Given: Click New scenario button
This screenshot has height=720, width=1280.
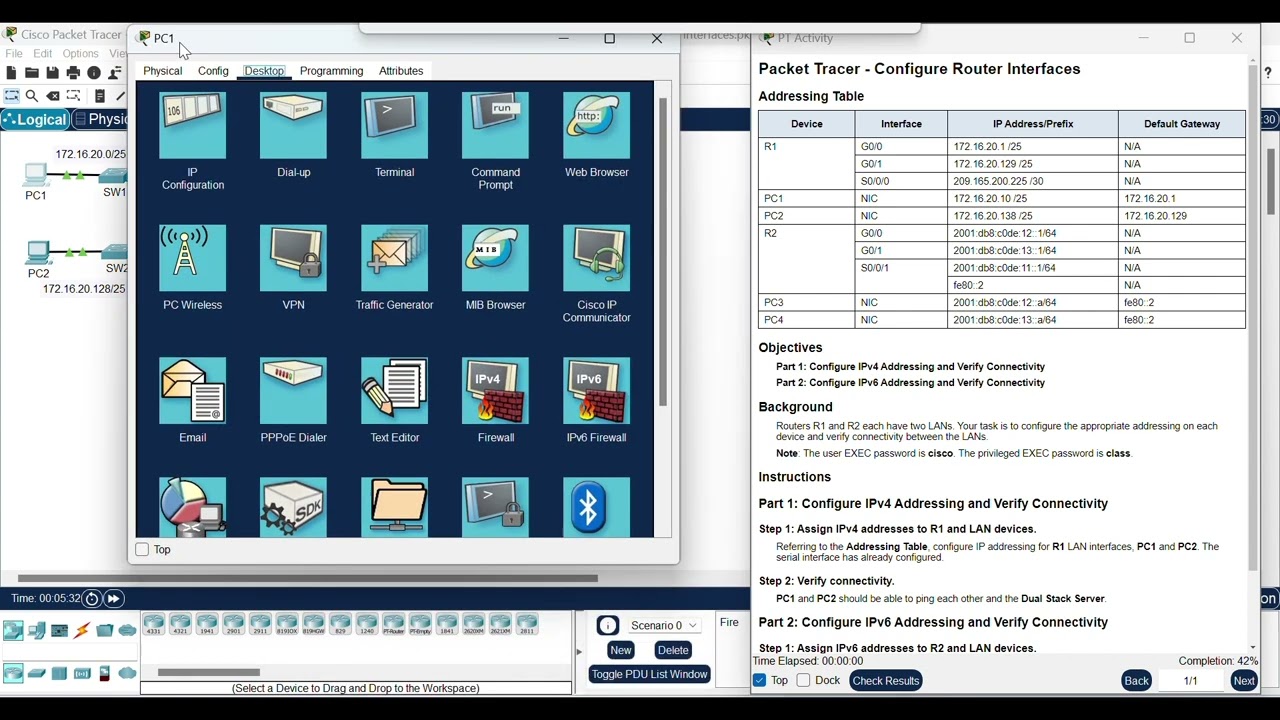Looking at the screenshot, I should pyautogui.click(x=620, y=650).
